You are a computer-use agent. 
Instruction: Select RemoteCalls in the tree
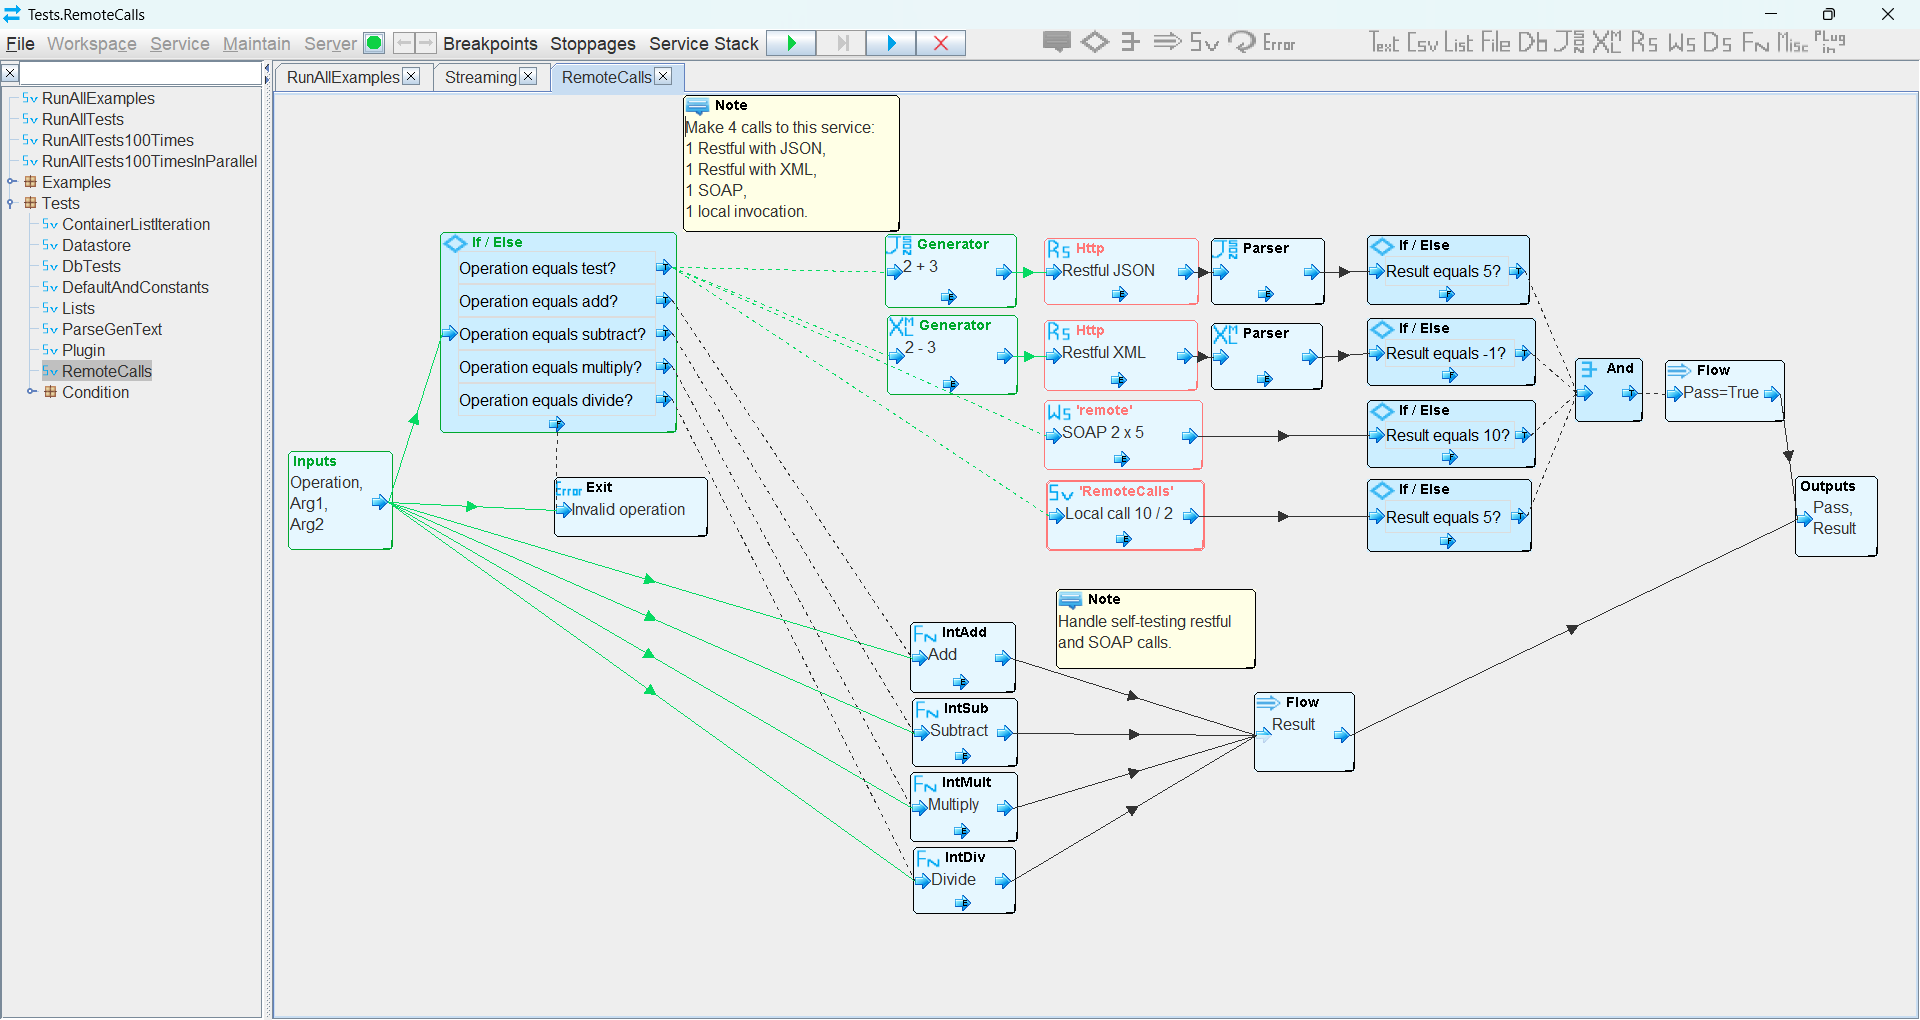[x=97, y=371]
